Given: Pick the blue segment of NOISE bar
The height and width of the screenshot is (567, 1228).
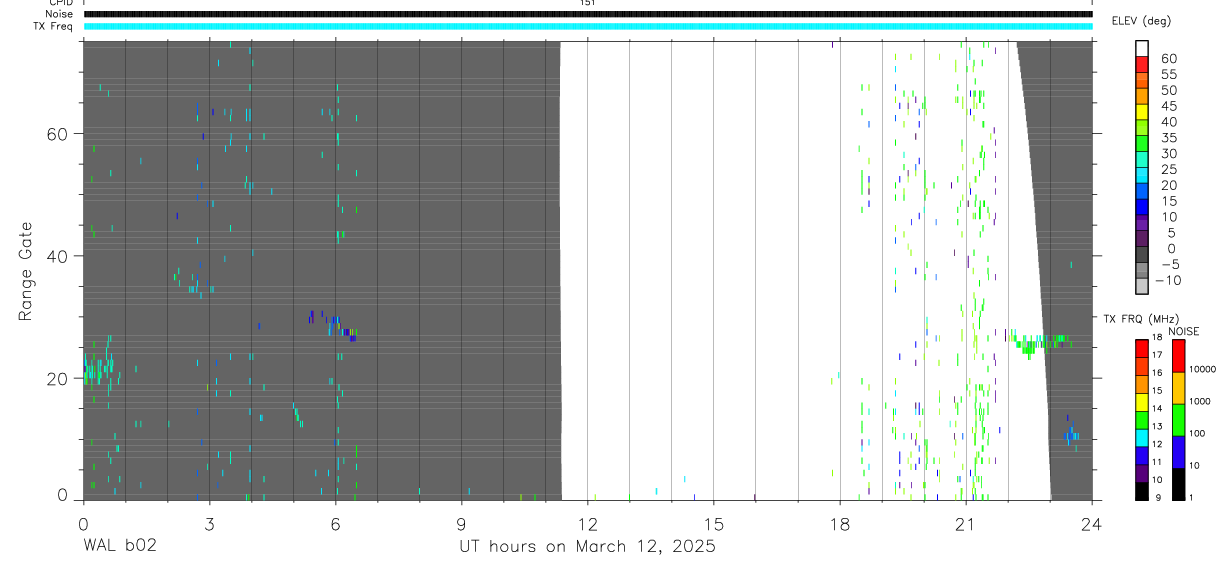Looking at the screenshot, I should point(1178,452).
